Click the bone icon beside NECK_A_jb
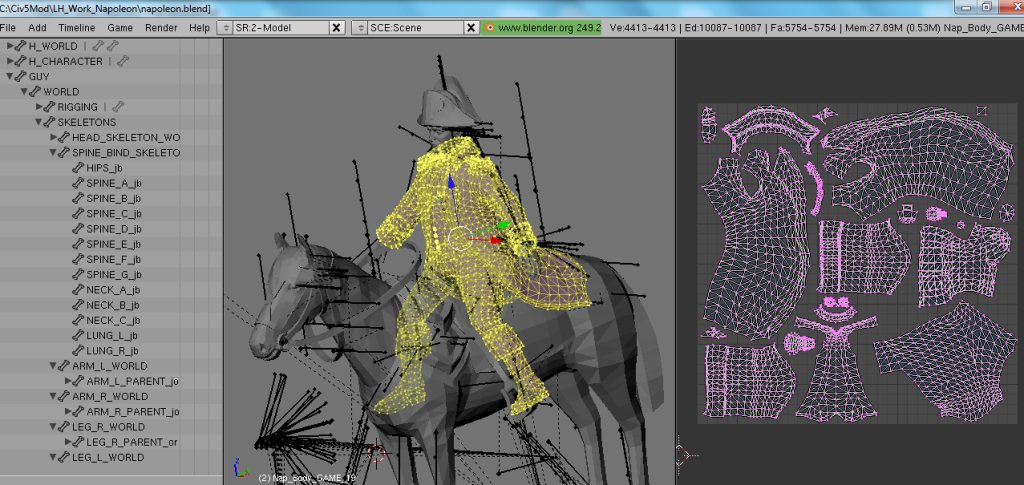1024x485 pixels. tap(78, 290)
